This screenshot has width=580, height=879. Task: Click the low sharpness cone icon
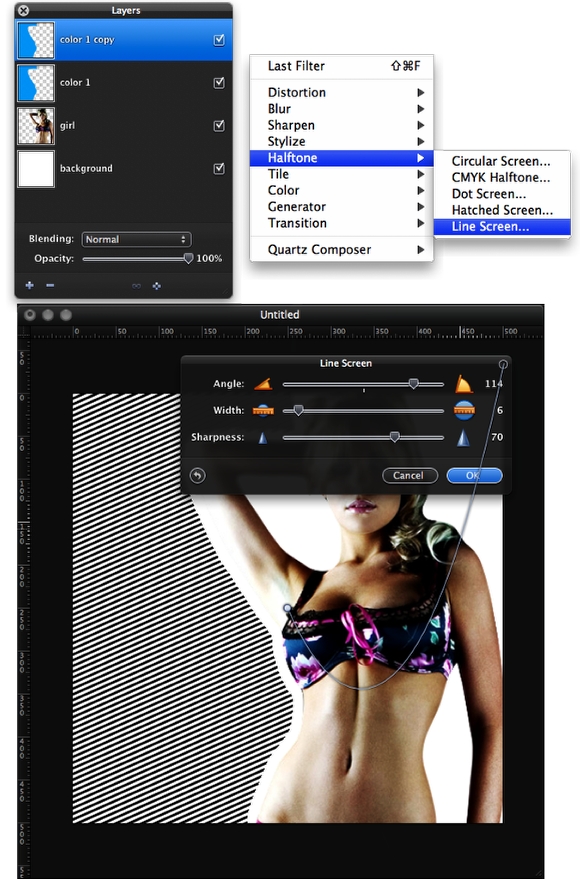click(263, 437)
